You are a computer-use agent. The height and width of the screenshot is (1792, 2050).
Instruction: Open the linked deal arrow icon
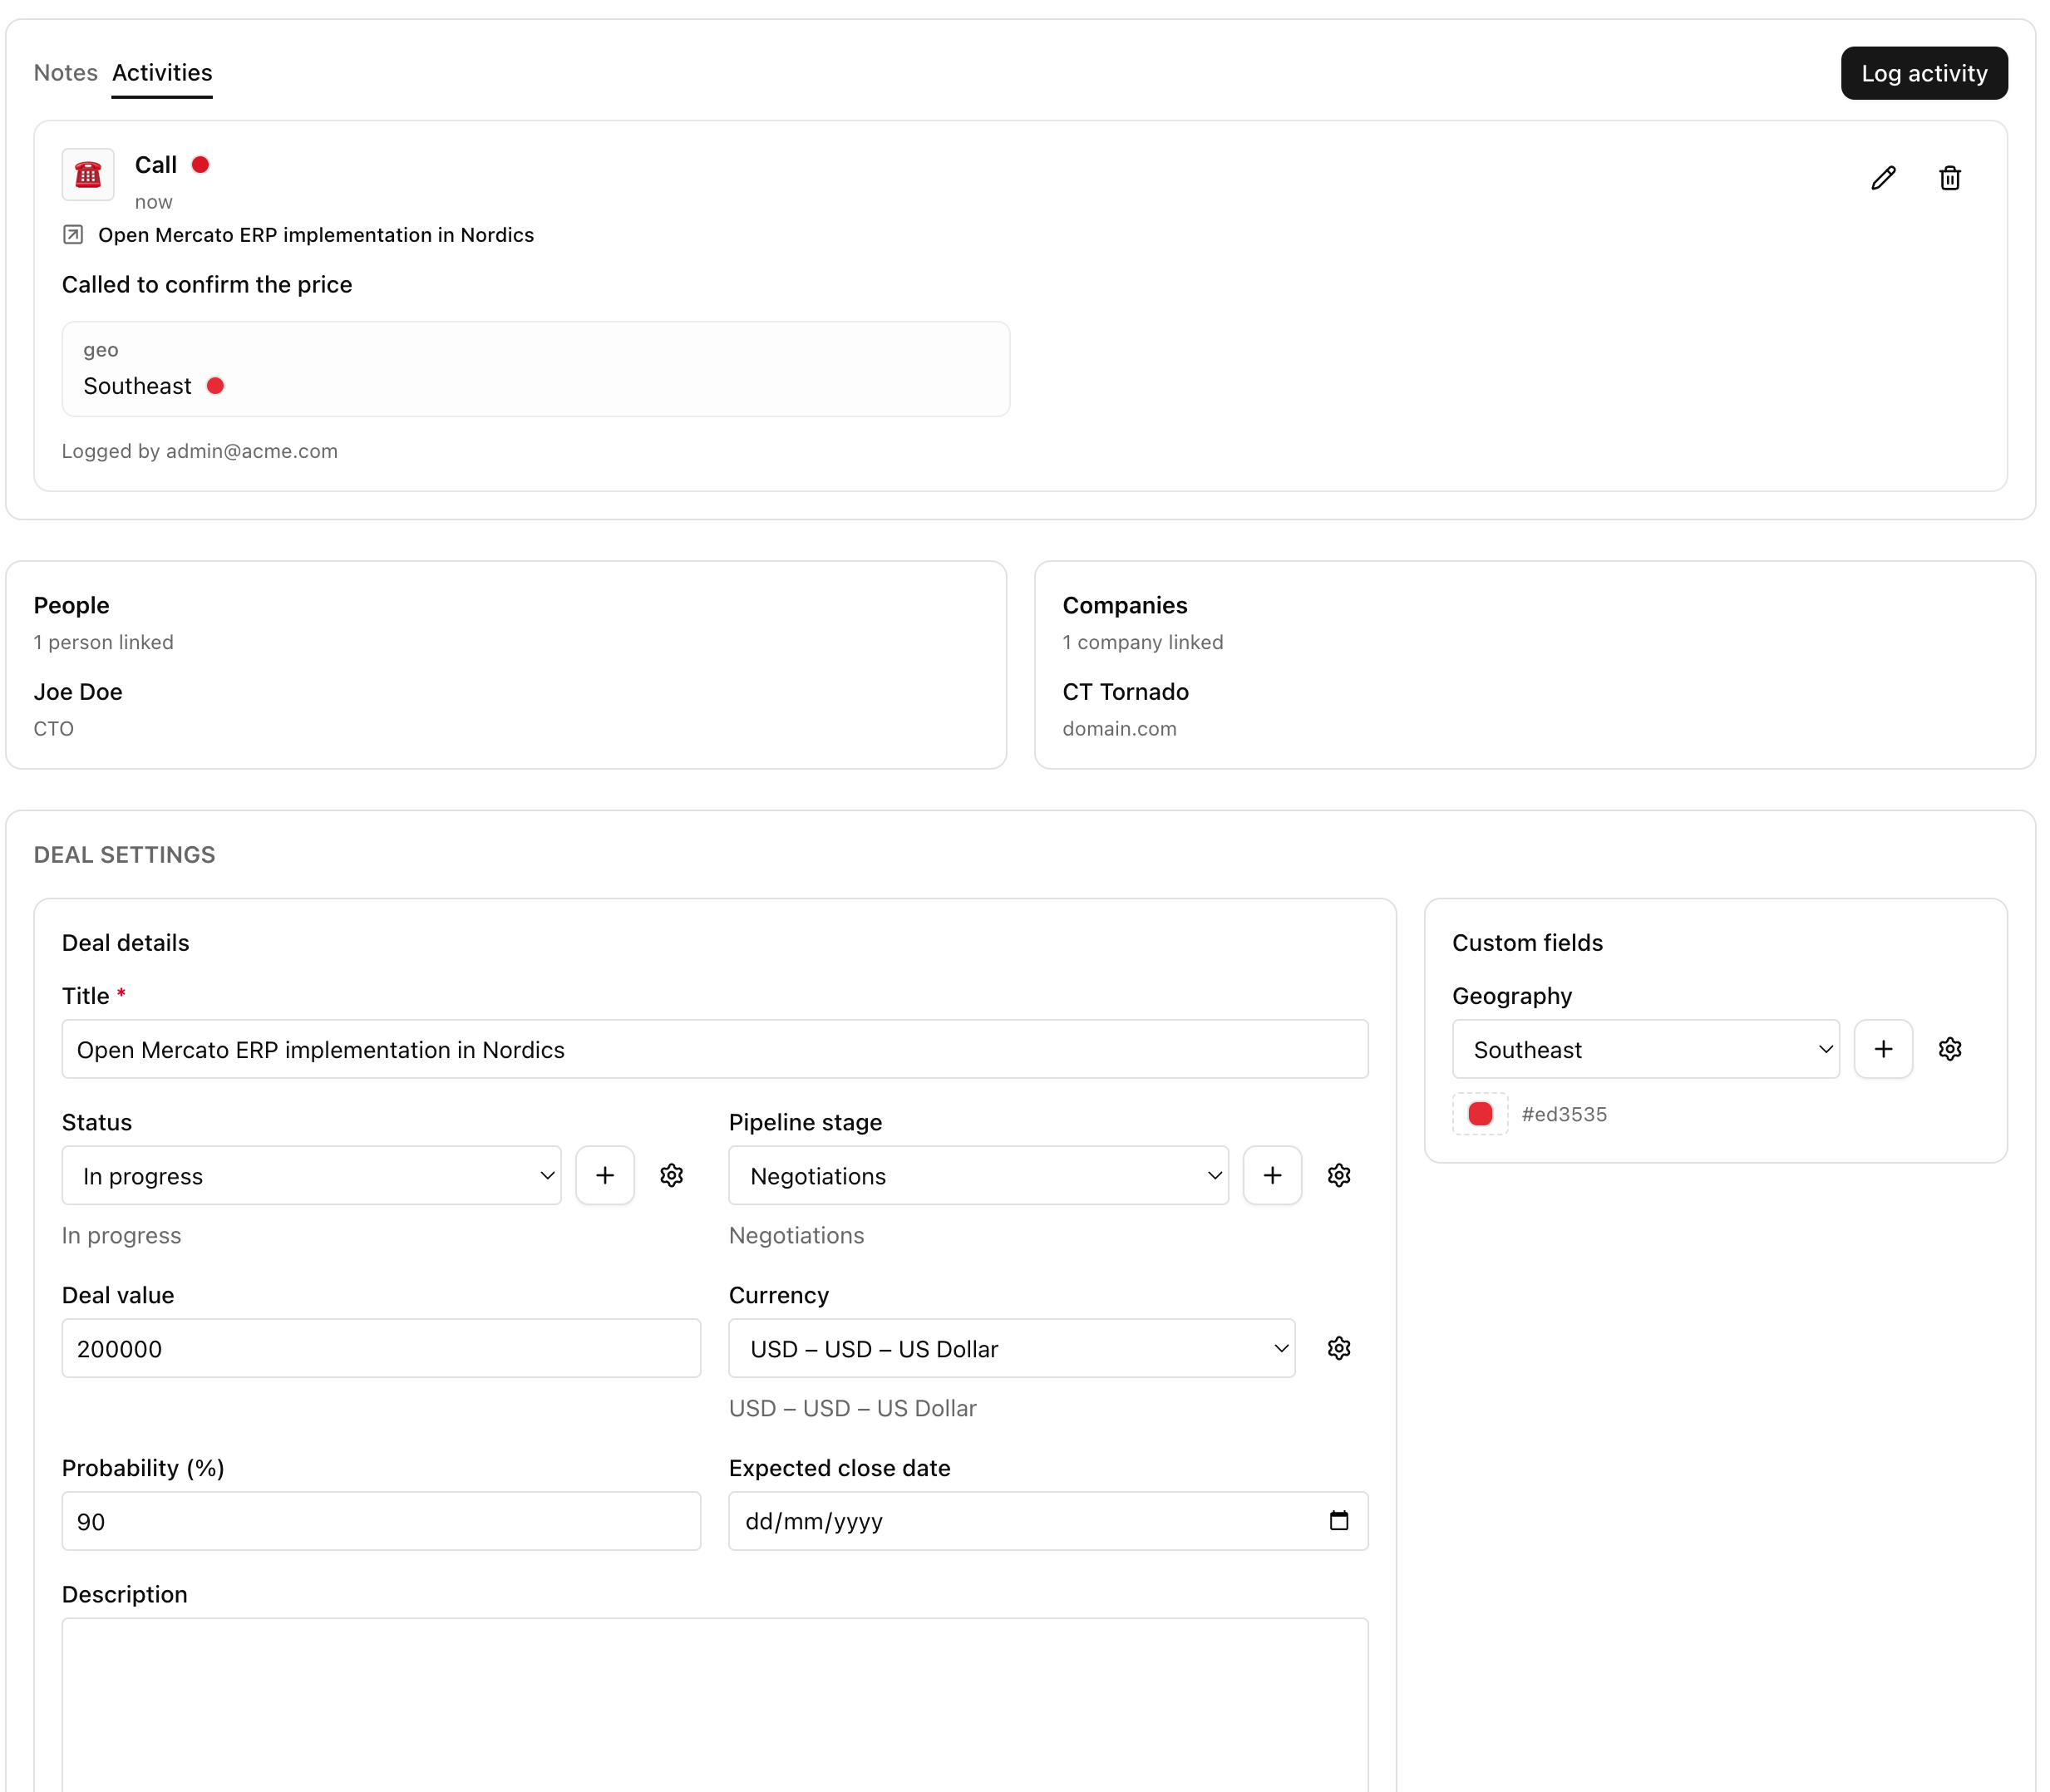73,235
